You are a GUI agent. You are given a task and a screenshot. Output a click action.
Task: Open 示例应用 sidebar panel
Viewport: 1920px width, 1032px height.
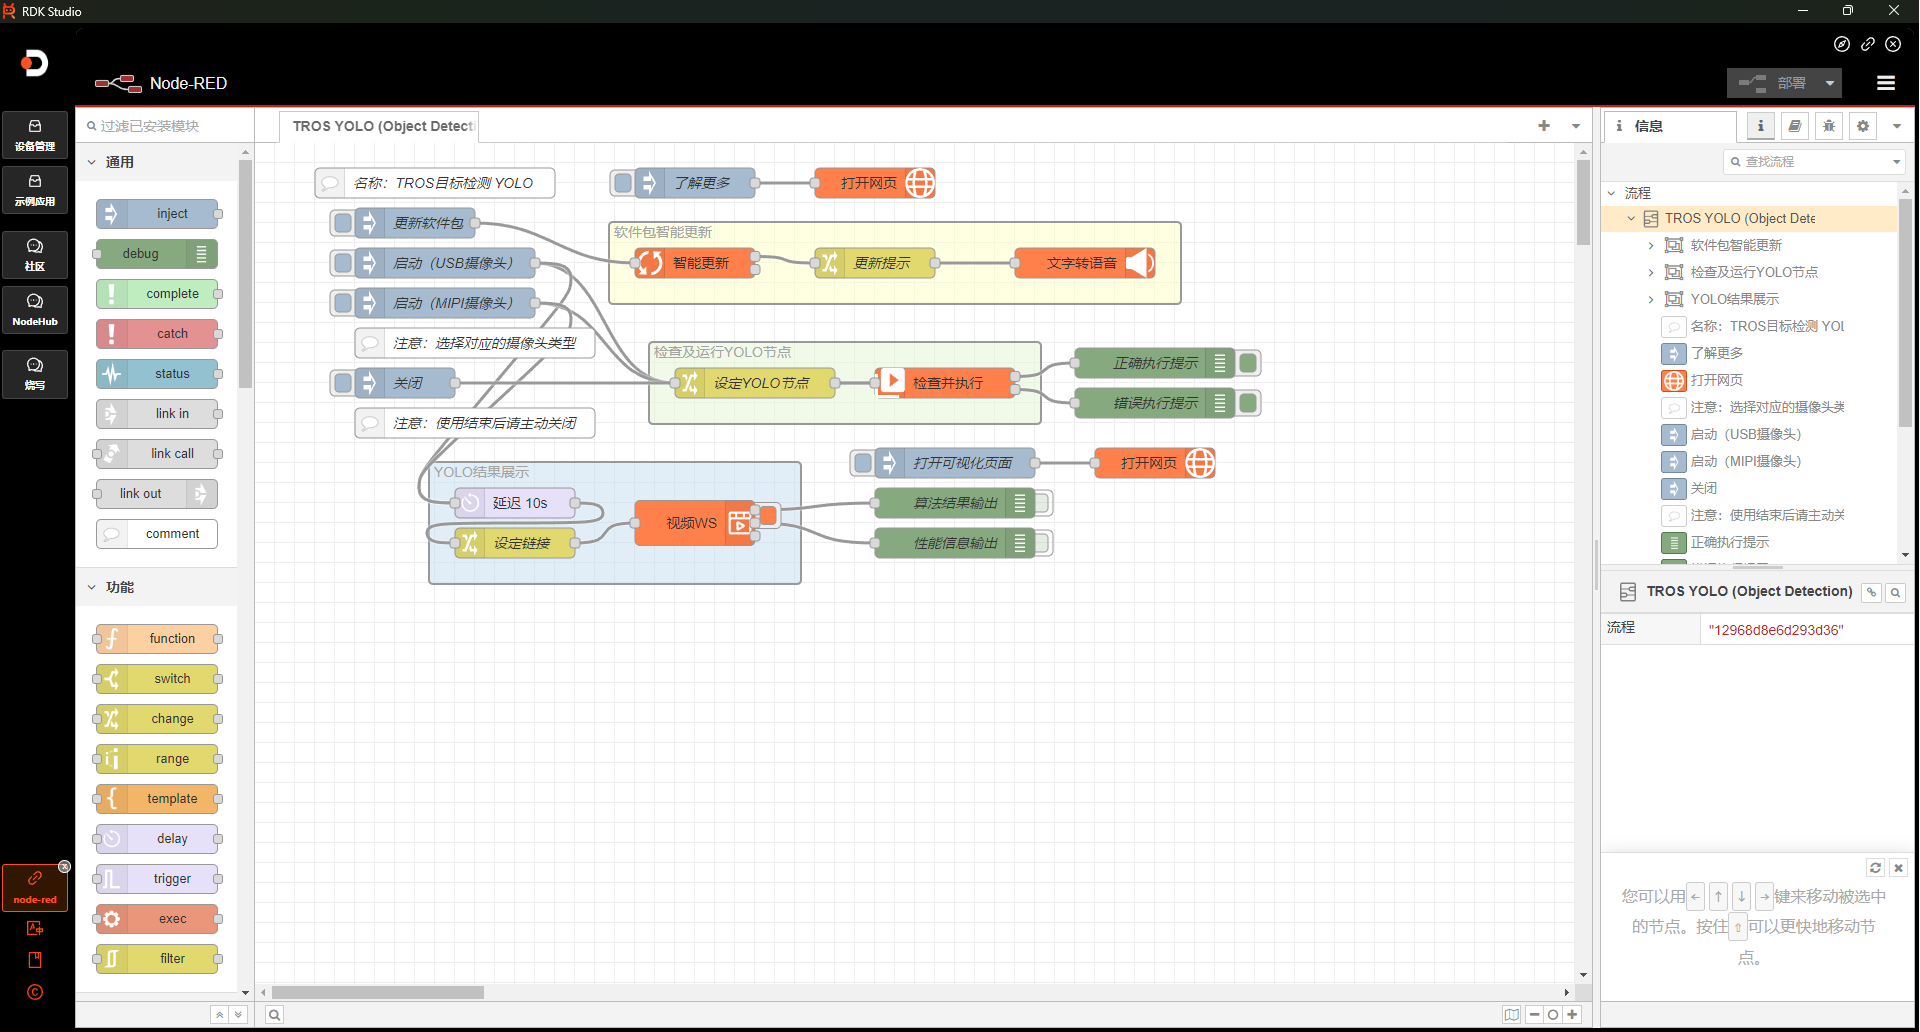point(35,190)
